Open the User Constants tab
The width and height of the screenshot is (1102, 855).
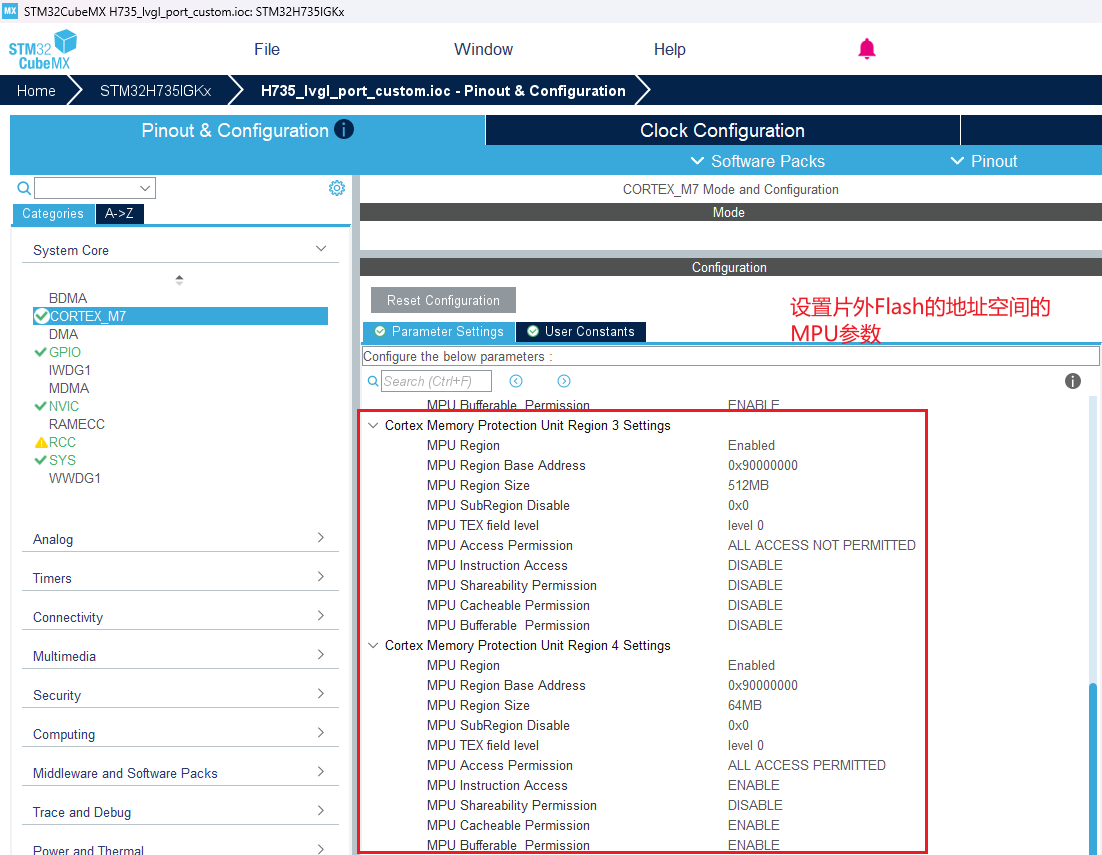[581, 332]
